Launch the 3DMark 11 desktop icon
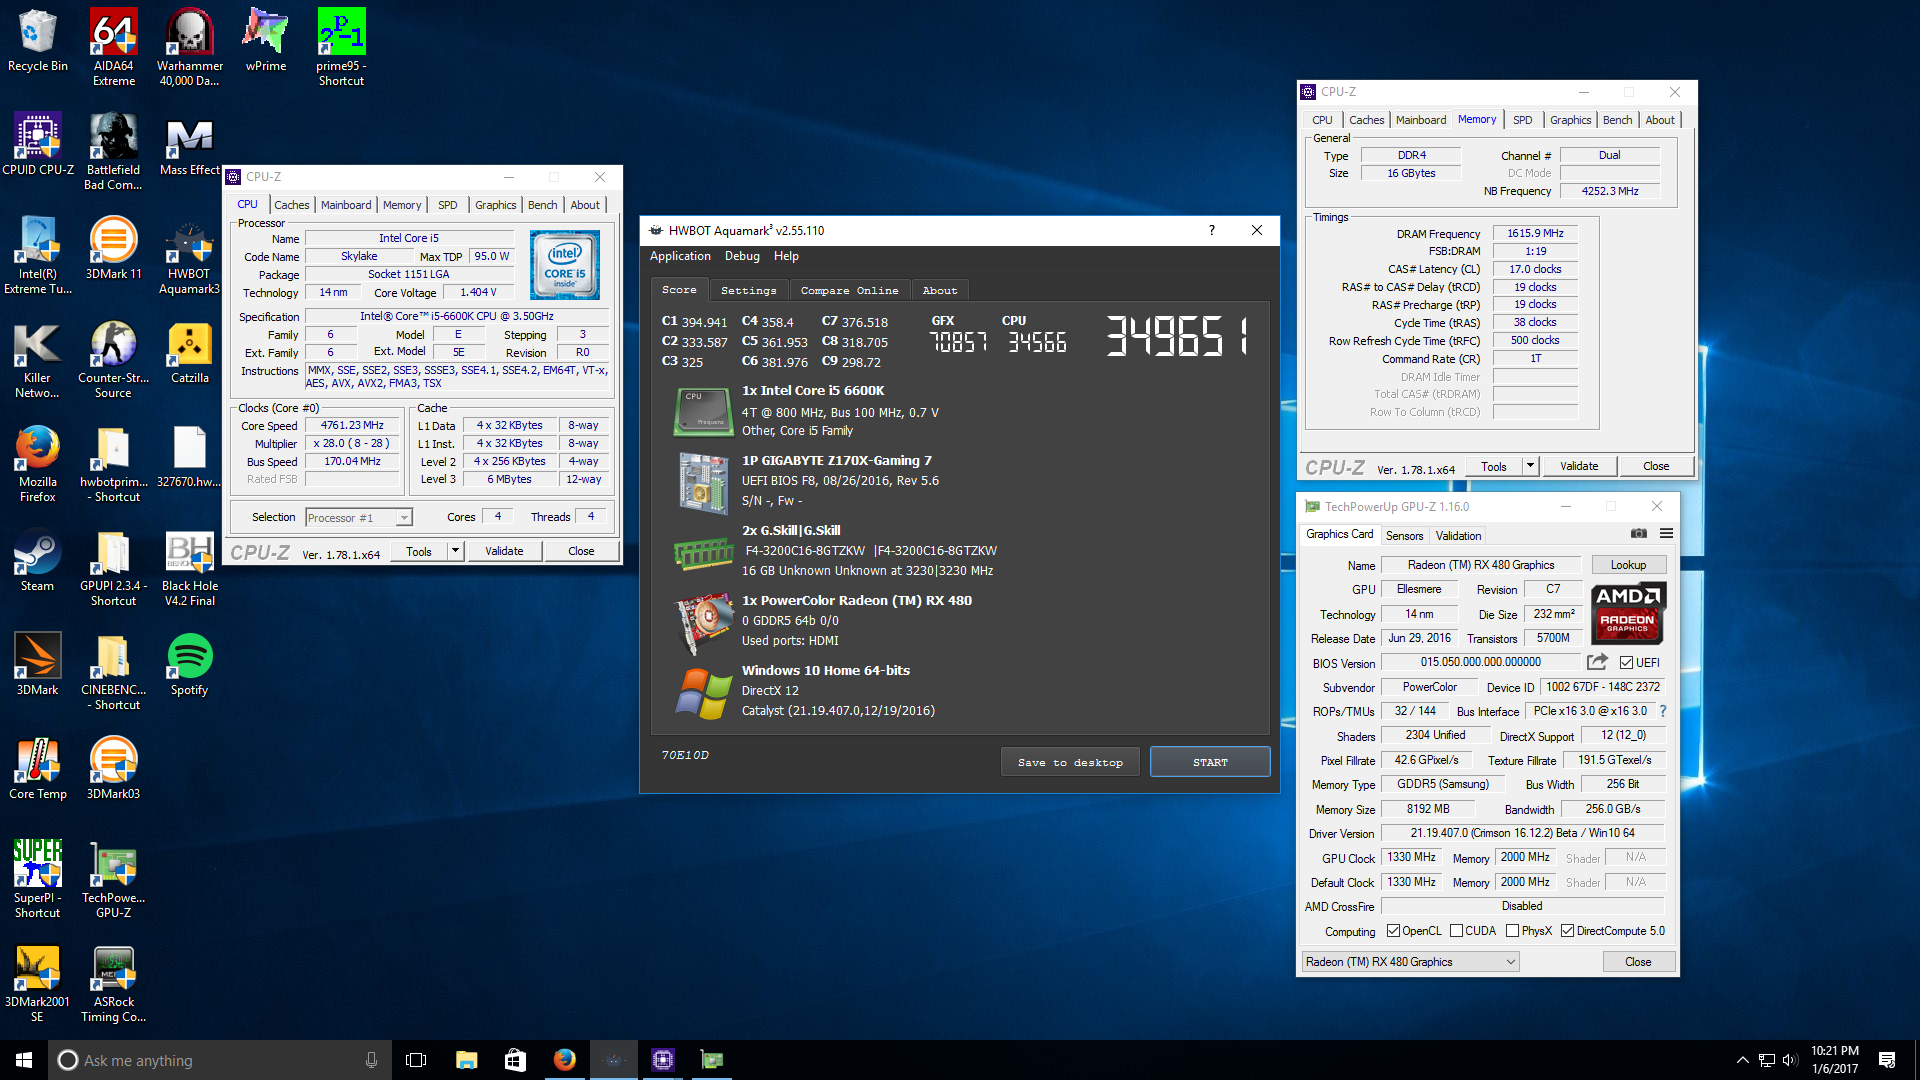 [114, 248]
